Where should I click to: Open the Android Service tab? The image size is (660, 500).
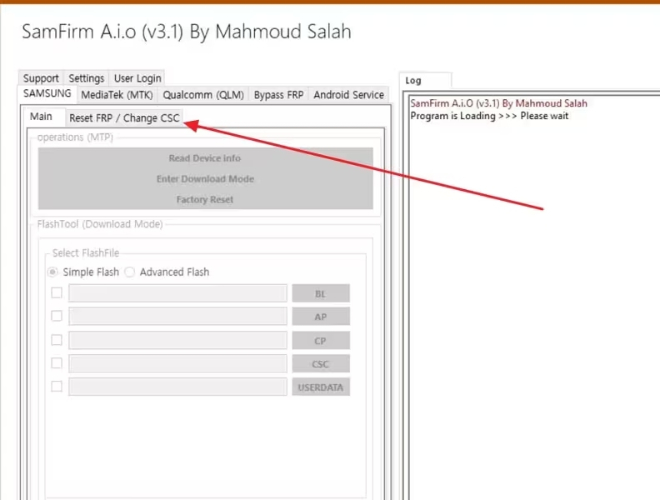349,95
